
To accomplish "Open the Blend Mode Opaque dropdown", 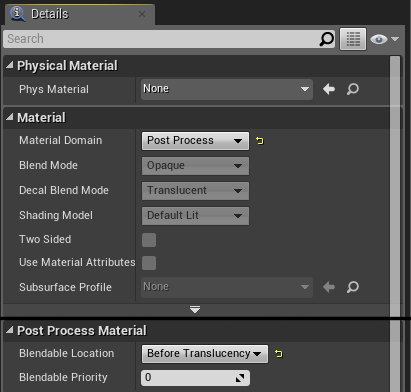I will [195, 166].
